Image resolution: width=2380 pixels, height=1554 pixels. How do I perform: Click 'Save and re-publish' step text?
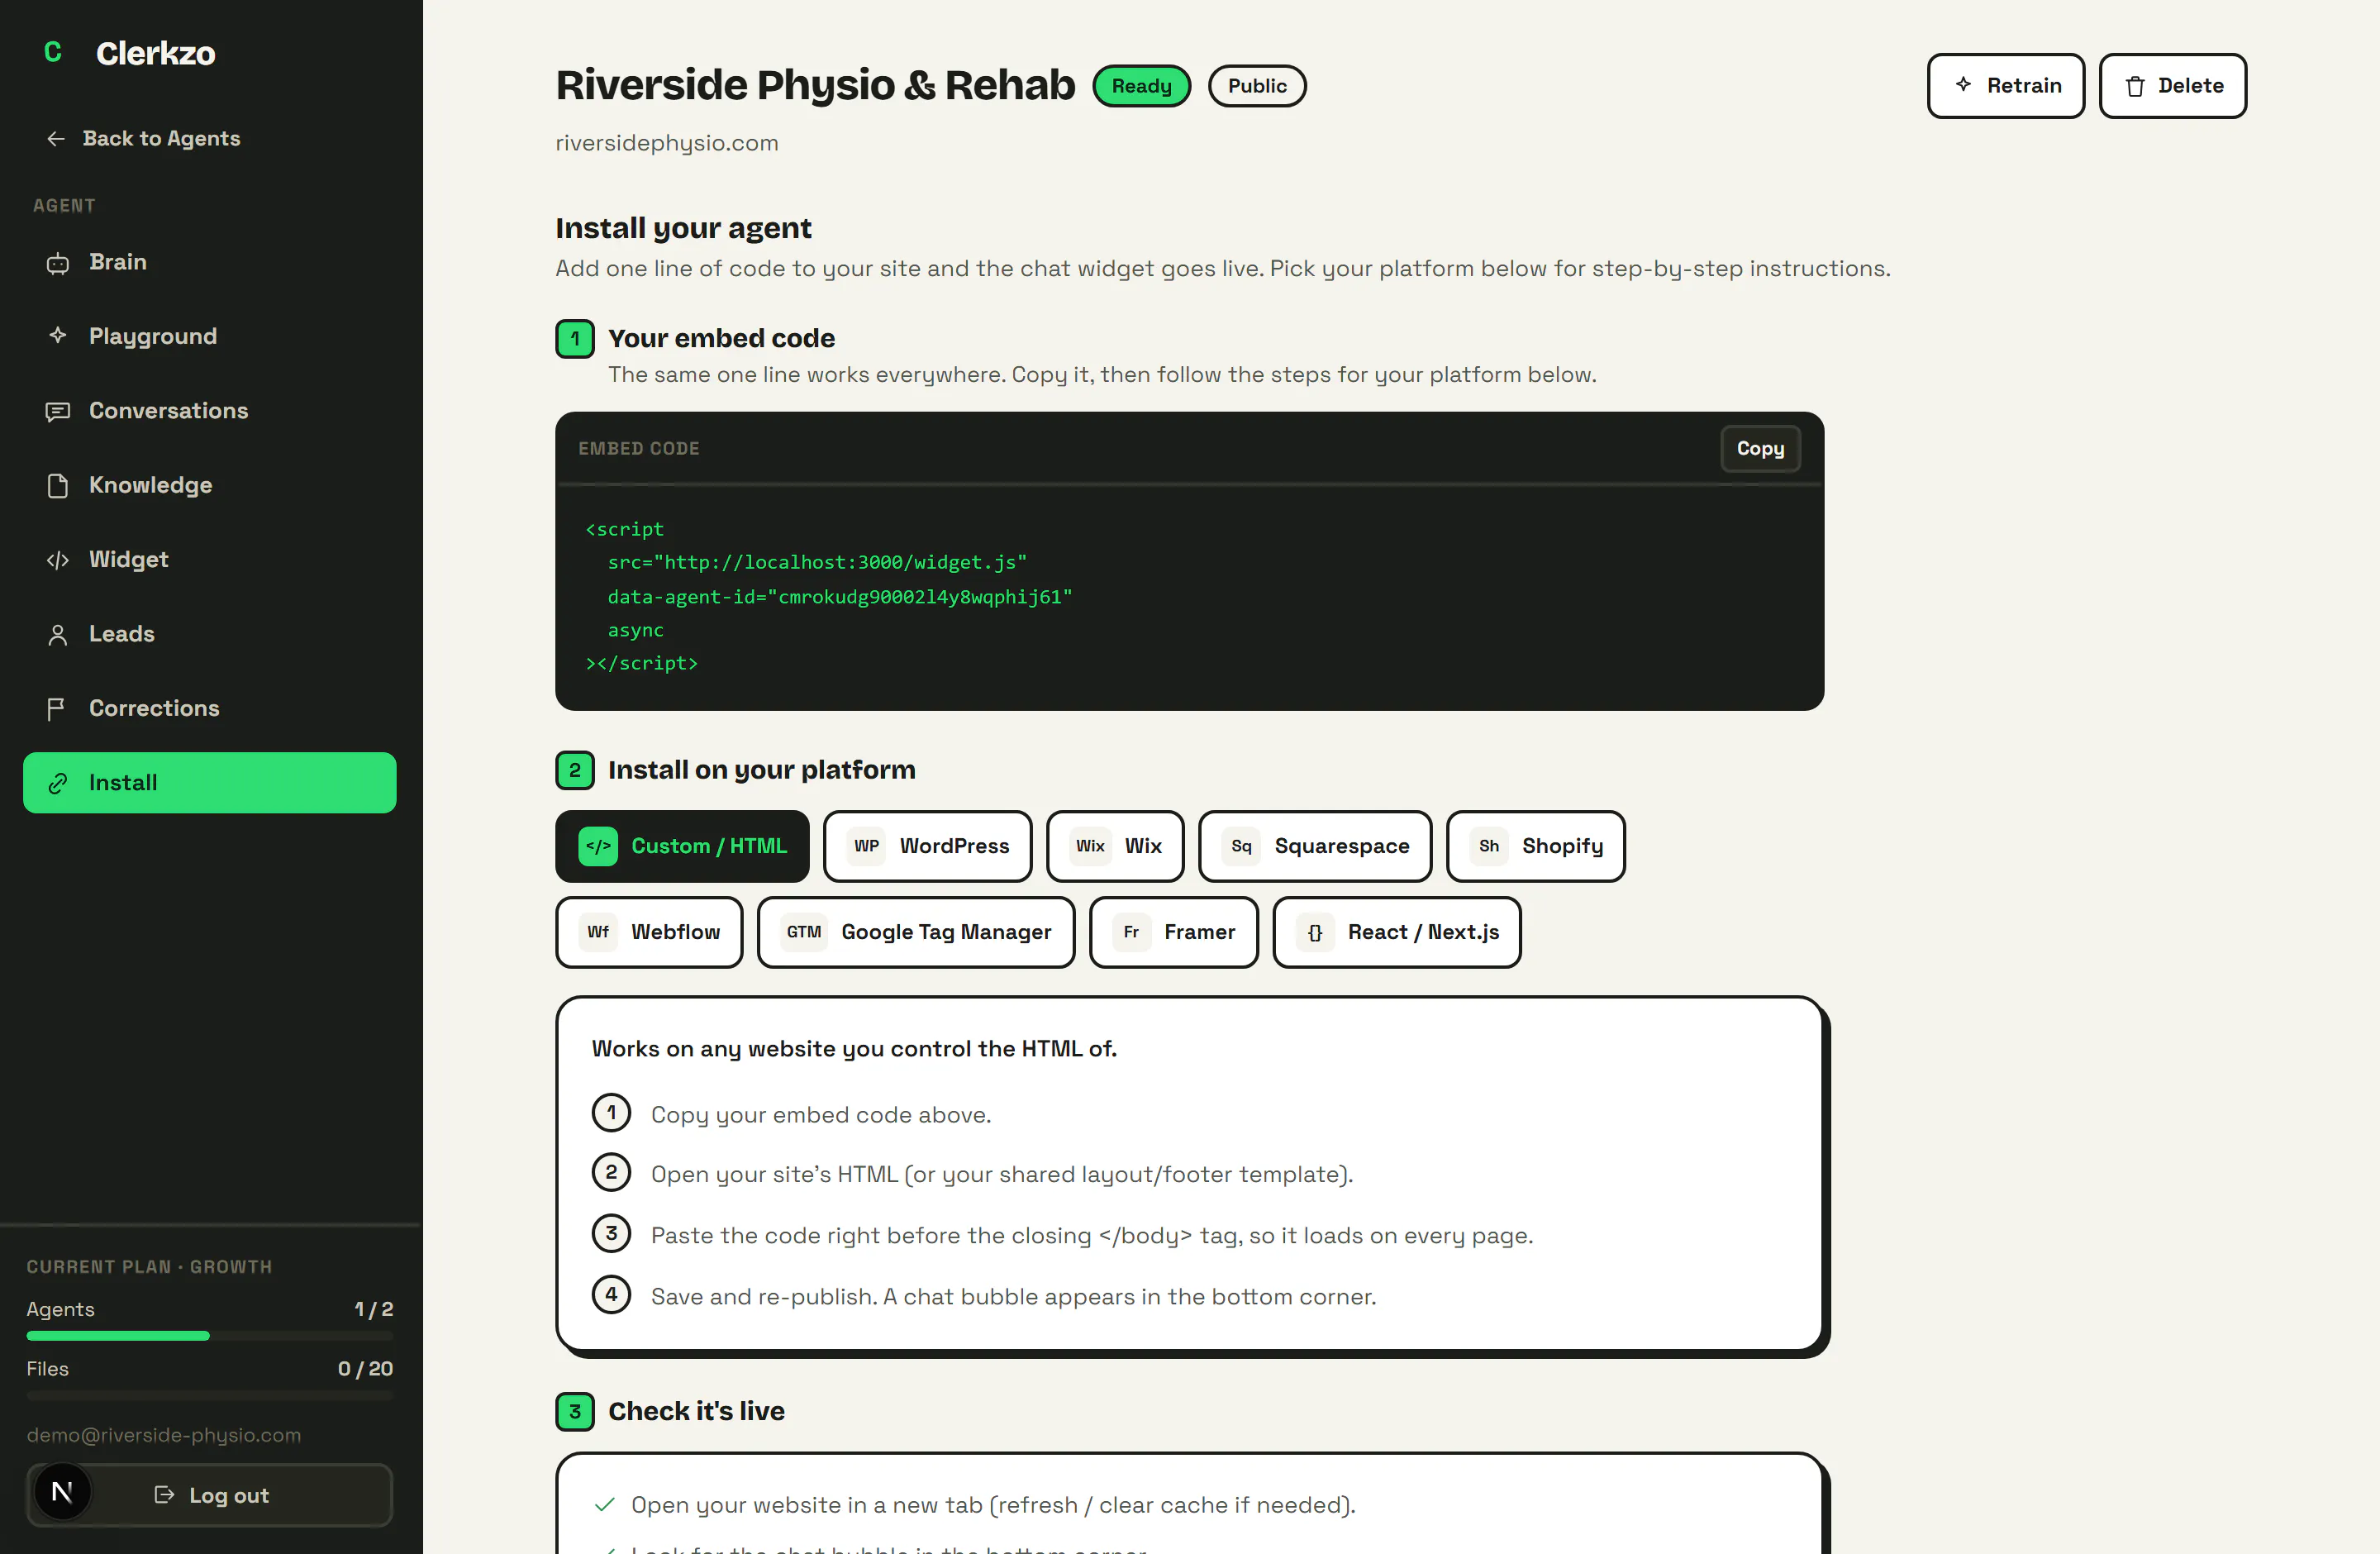1013,1296
